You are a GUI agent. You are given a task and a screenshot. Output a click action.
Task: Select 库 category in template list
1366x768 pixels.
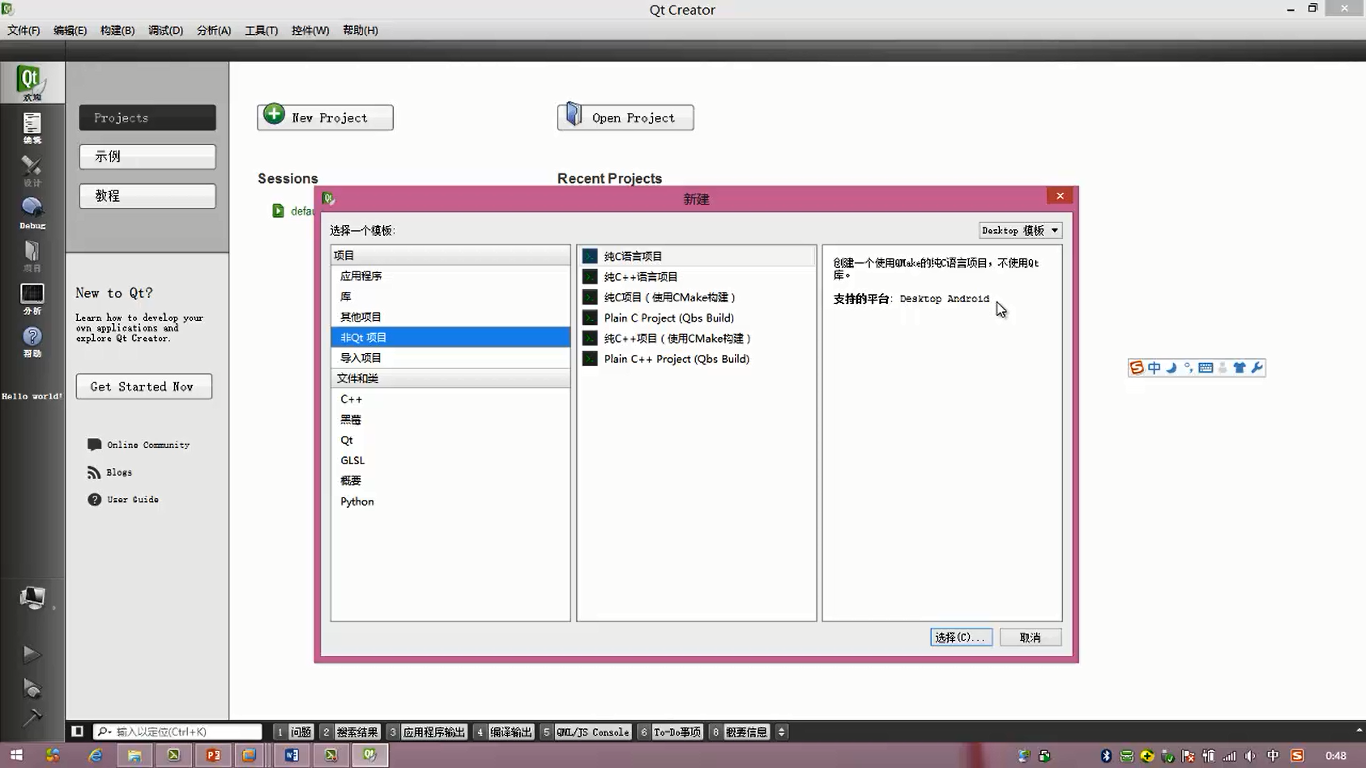450,296
